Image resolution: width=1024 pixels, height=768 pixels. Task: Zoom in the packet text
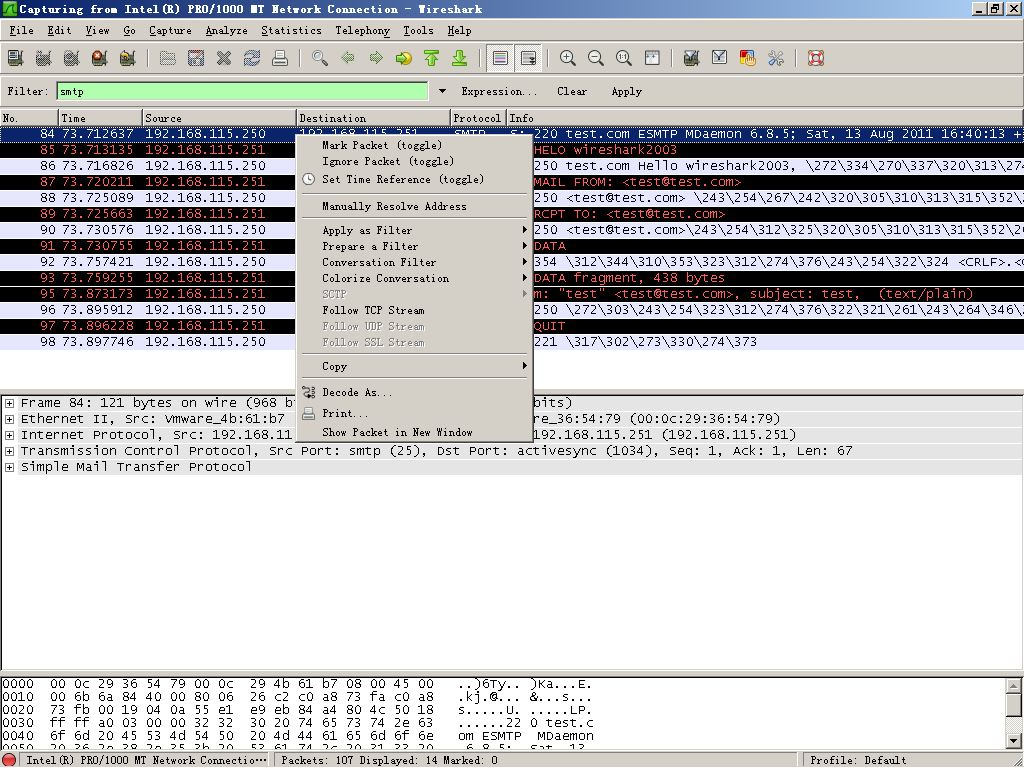(568, 58)
